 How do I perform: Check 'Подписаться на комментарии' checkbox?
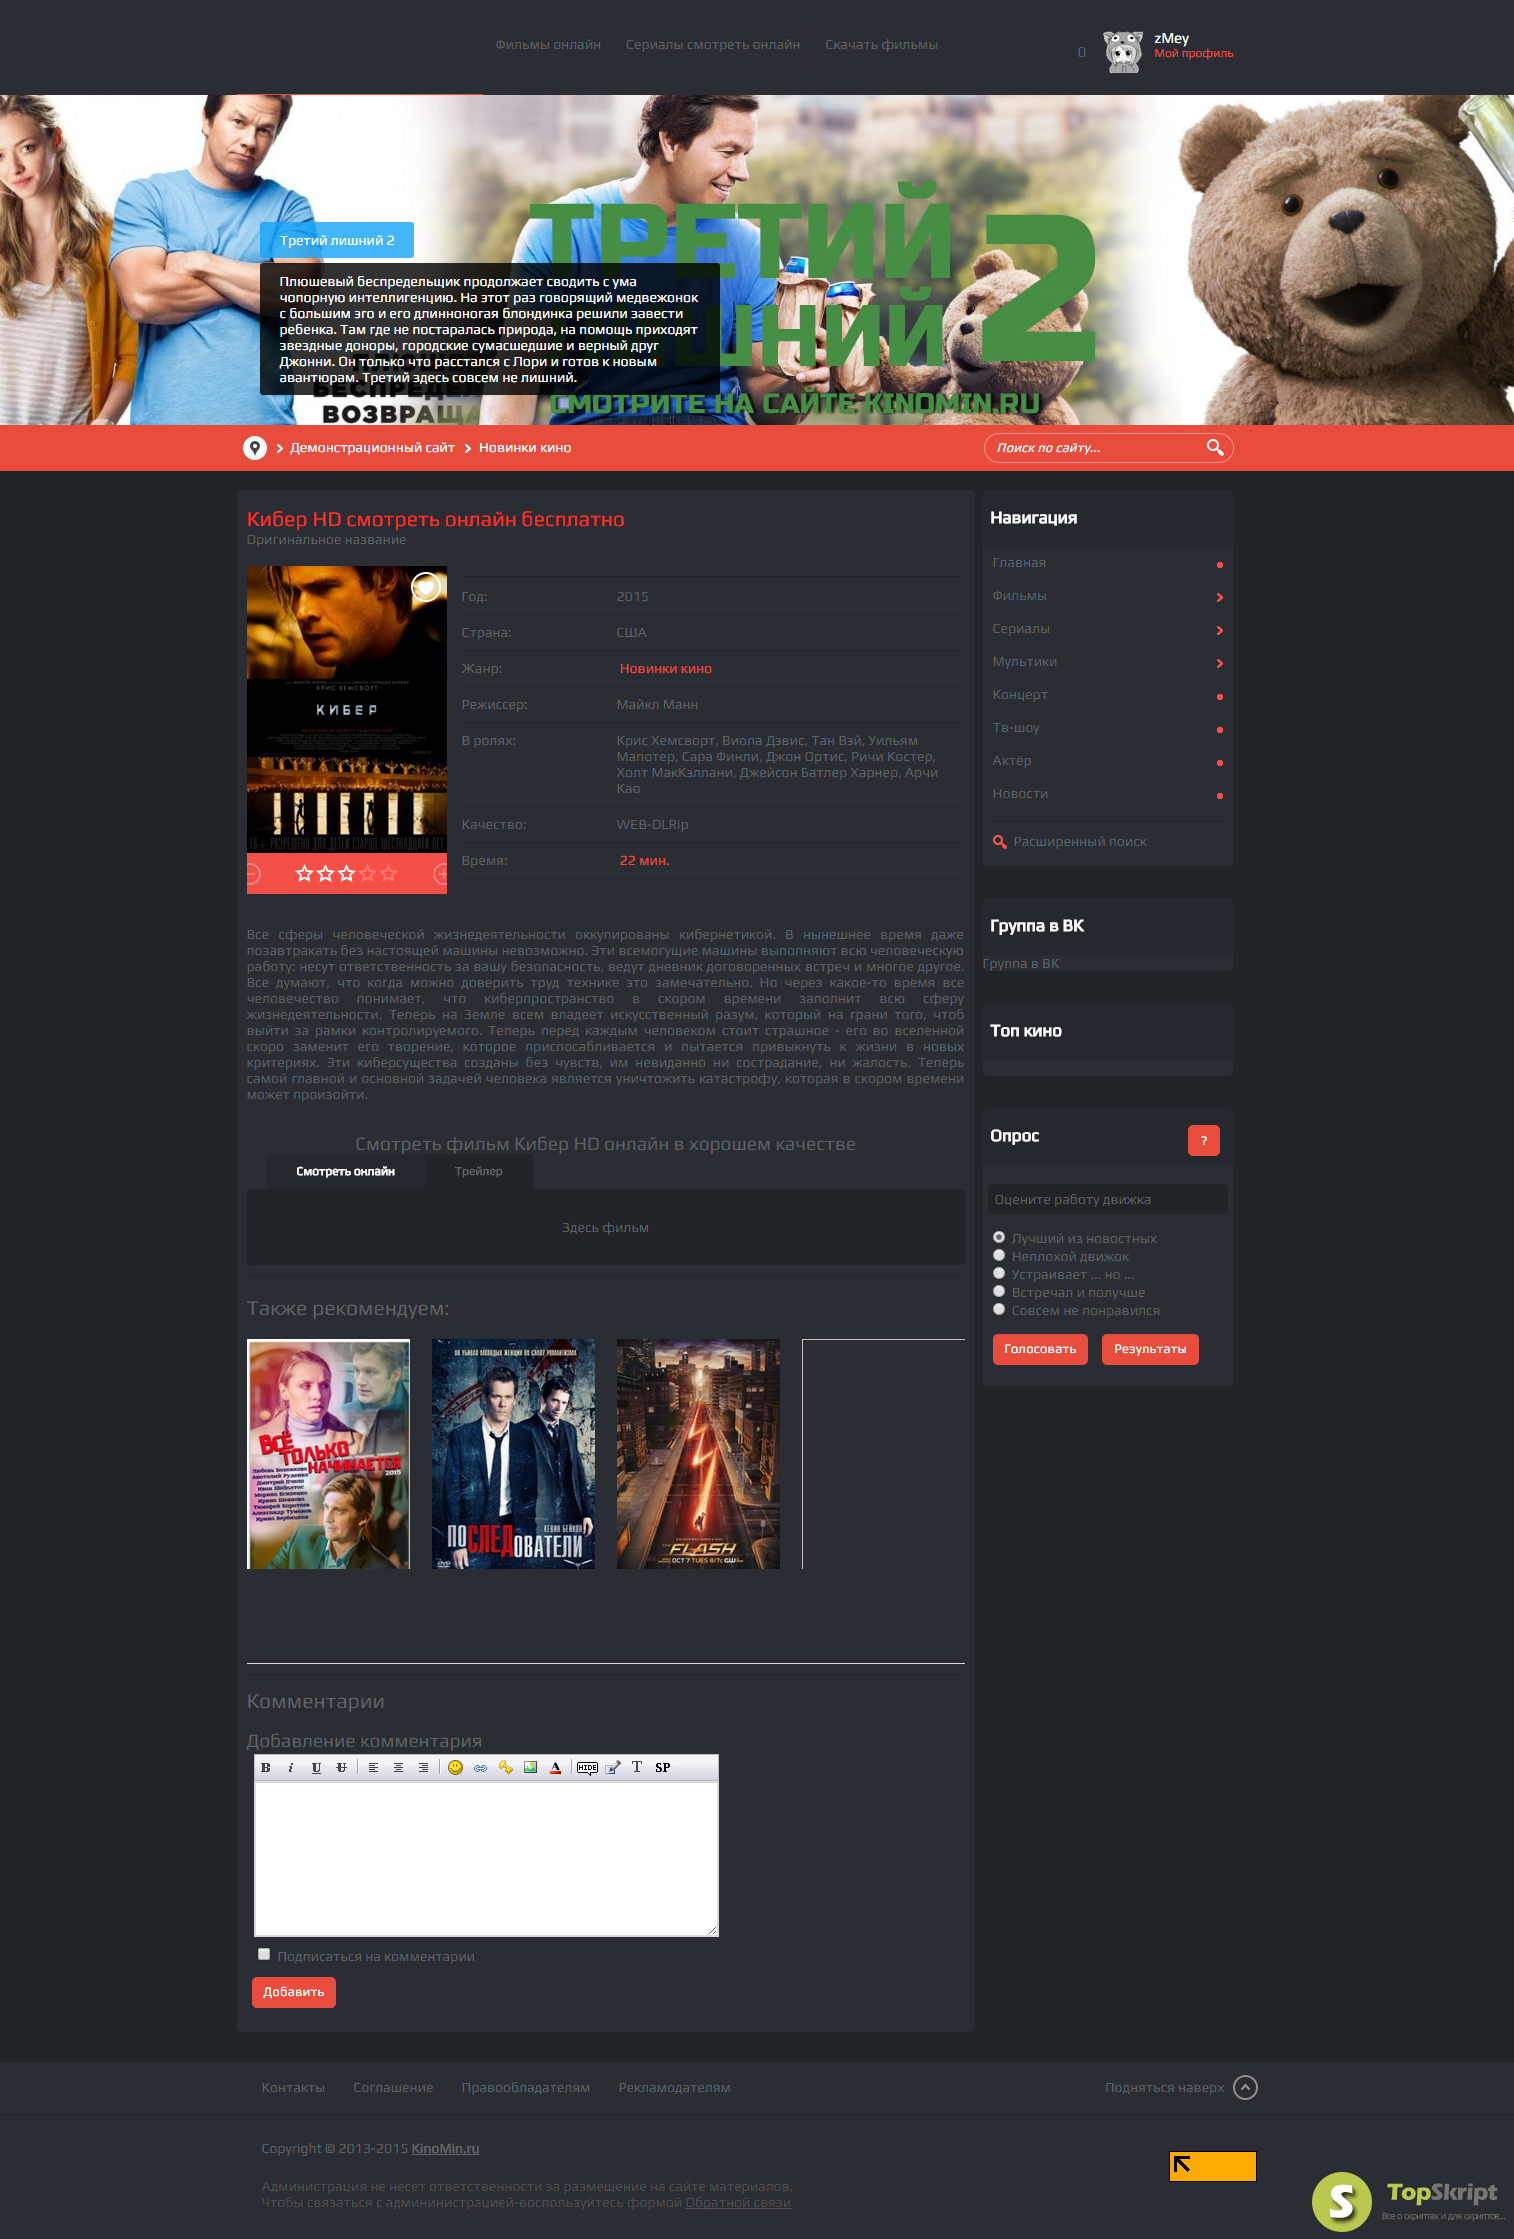click(264, 1954)
